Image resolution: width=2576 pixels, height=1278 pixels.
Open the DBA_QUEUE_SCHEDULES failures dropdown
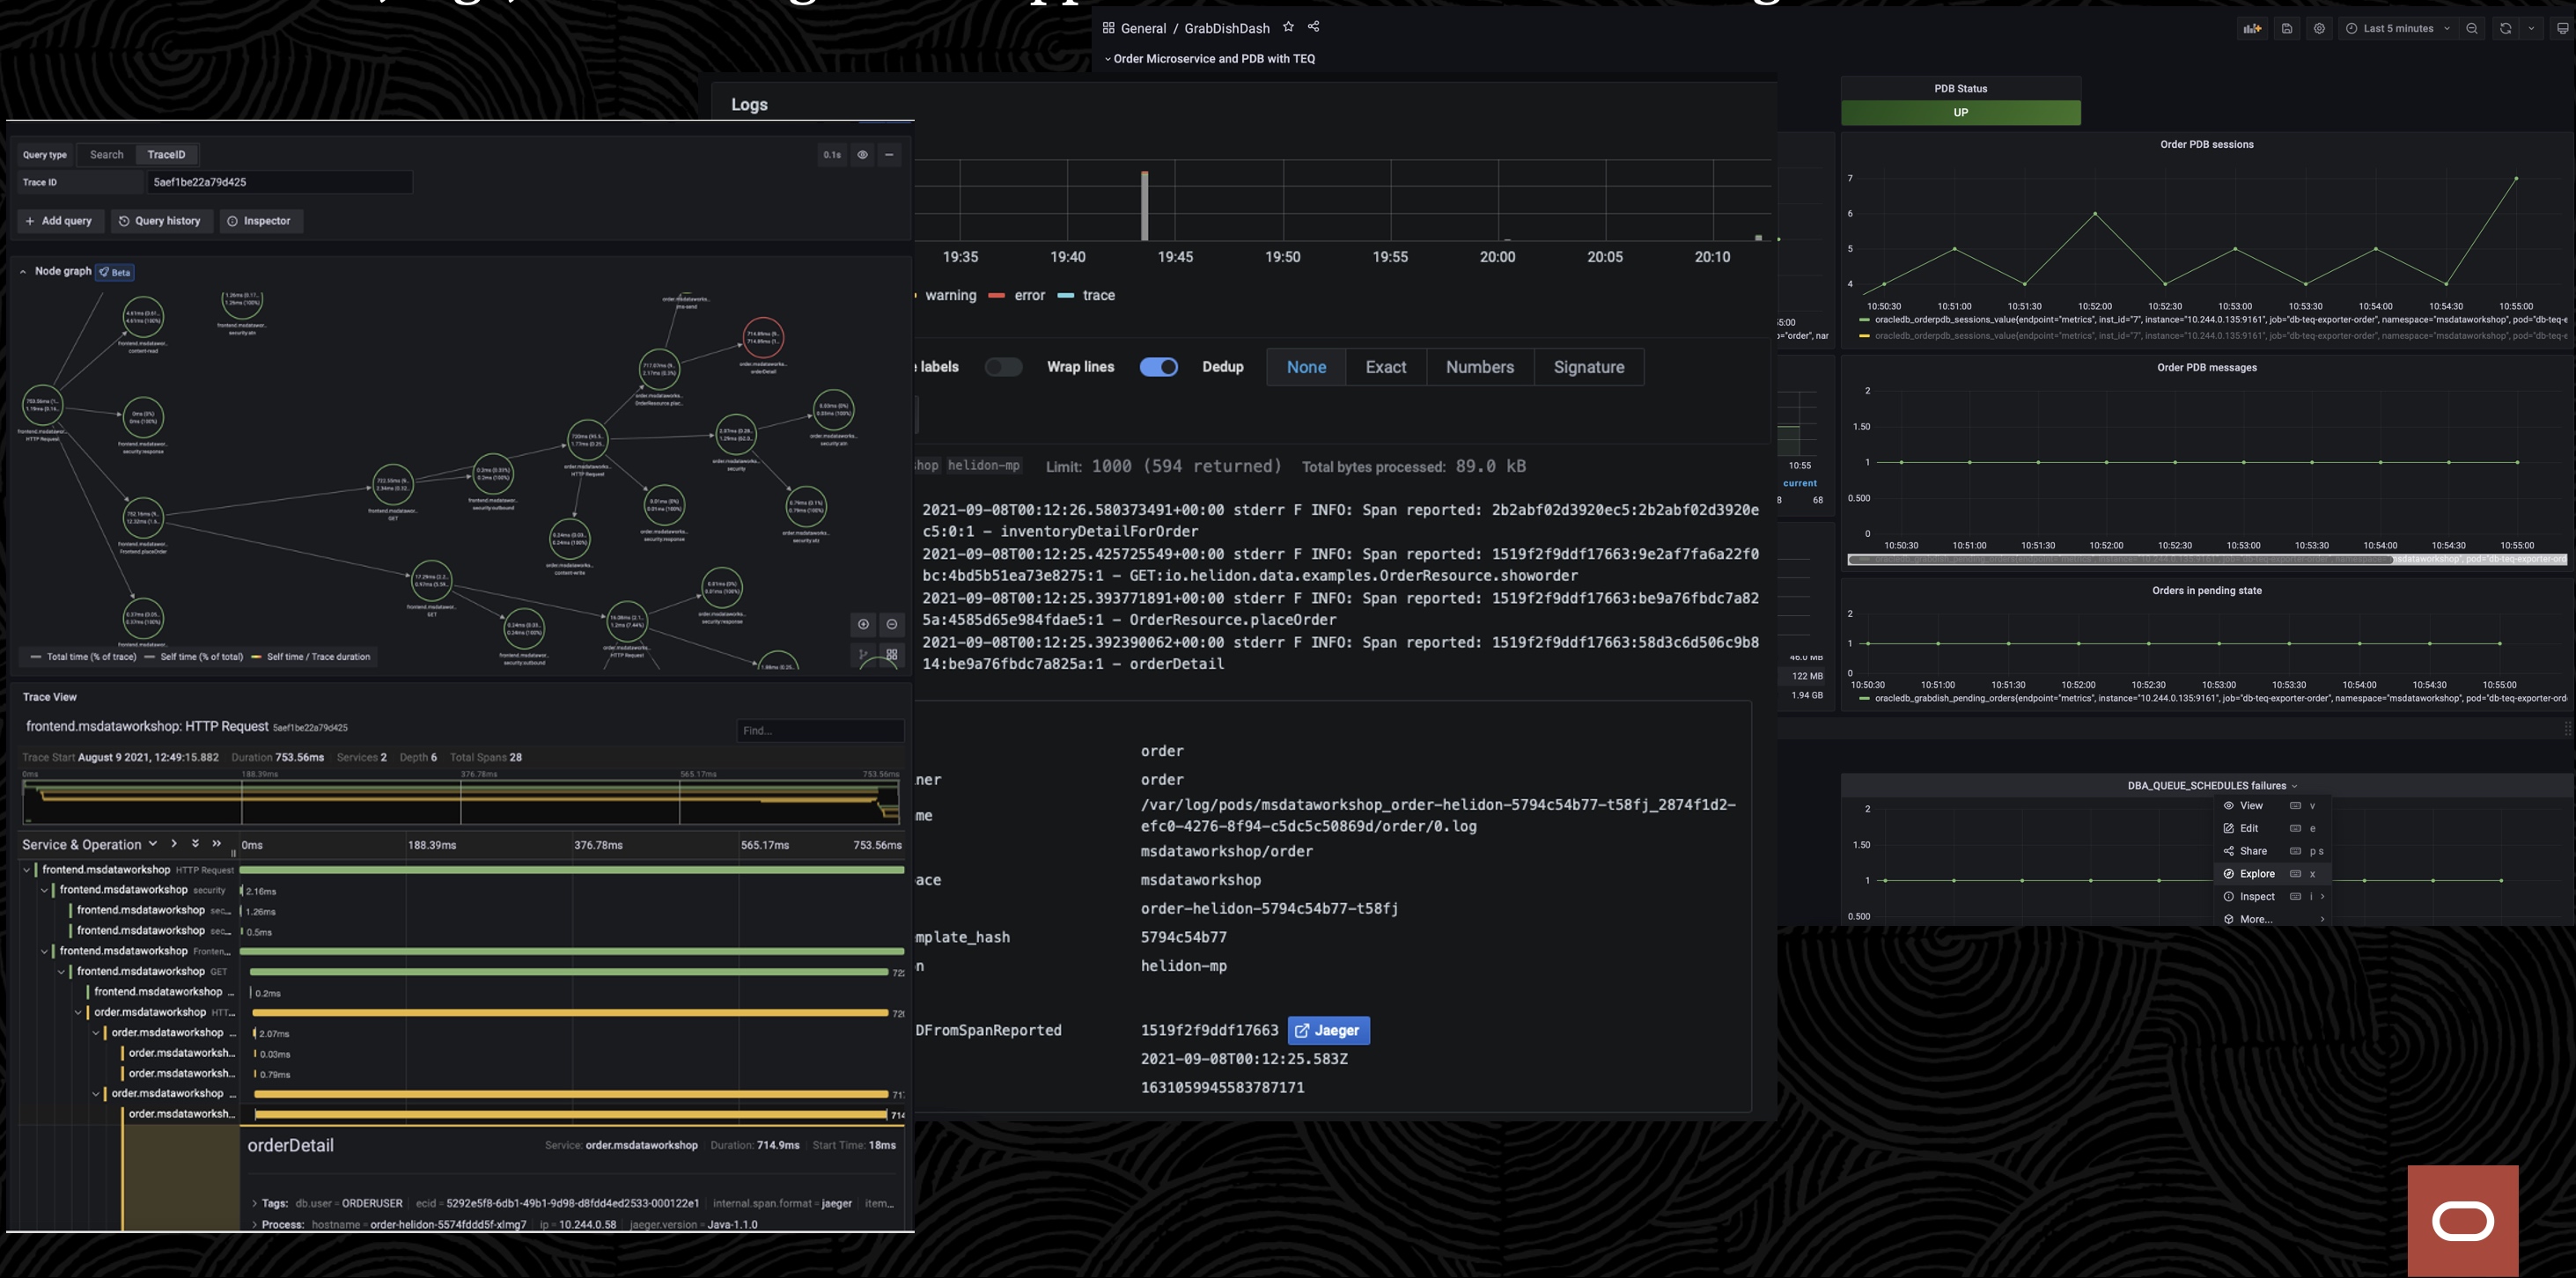2294,786
